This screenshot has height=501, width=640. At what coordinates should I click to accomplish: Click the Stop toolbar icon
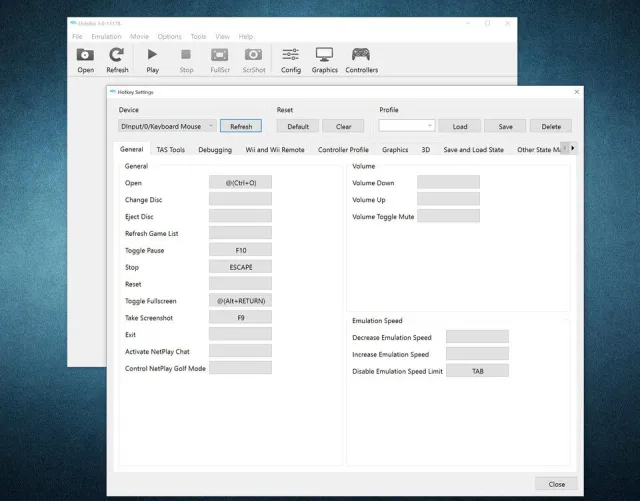[186, 60]
